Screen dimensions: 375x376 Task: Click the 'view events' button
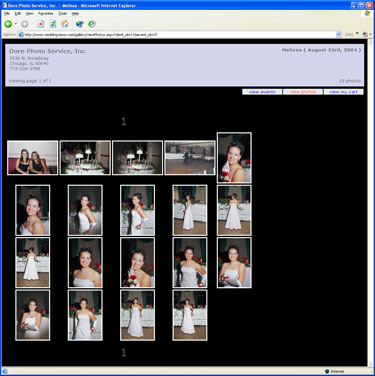262,92
